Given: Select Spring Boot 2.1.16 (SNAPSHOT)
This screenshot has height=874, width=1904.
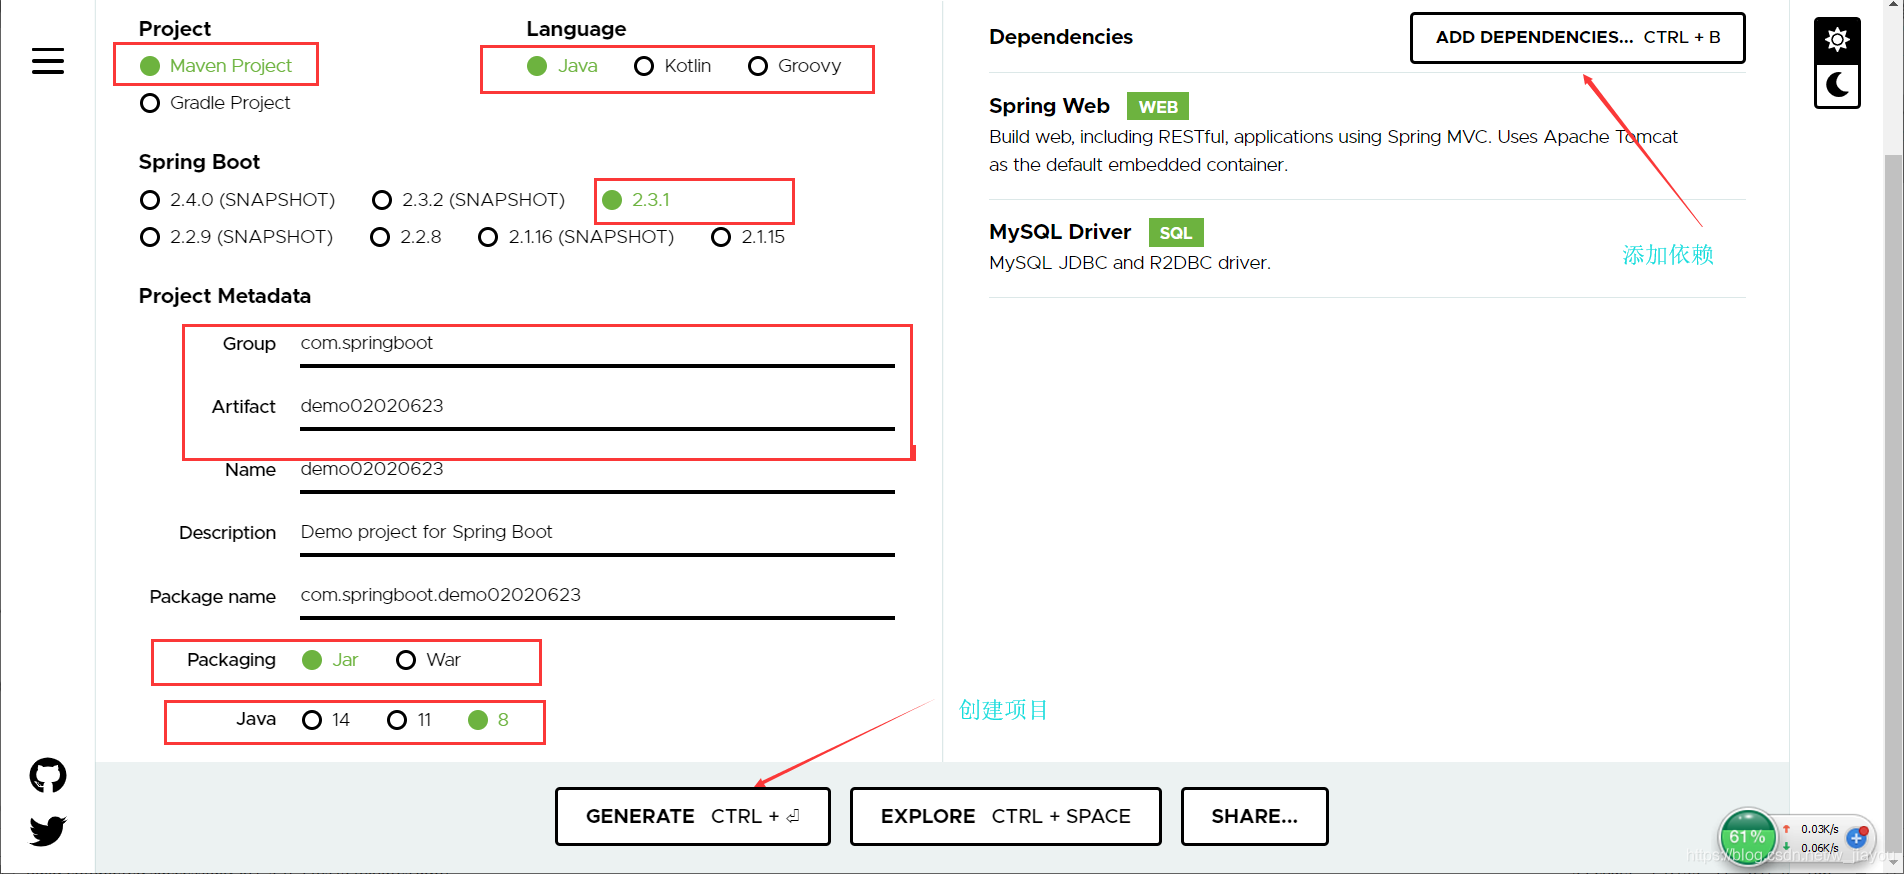Looking at the screenshot, I should point(576,237).
